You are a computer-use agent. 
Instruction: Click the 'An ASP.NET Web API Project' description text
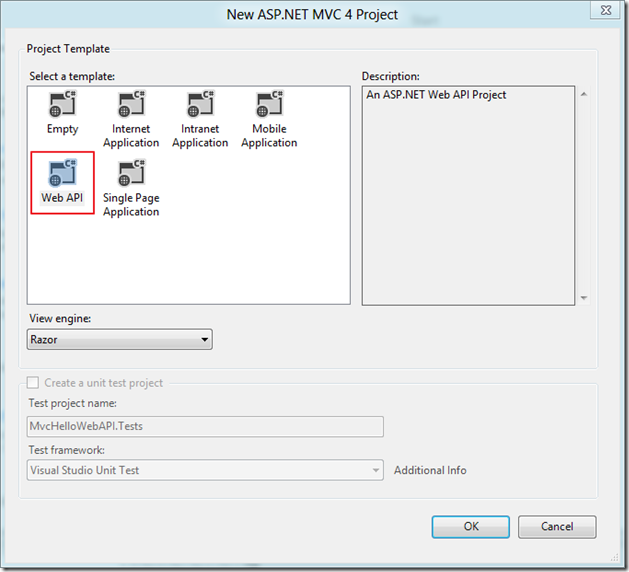click(436, 95)
